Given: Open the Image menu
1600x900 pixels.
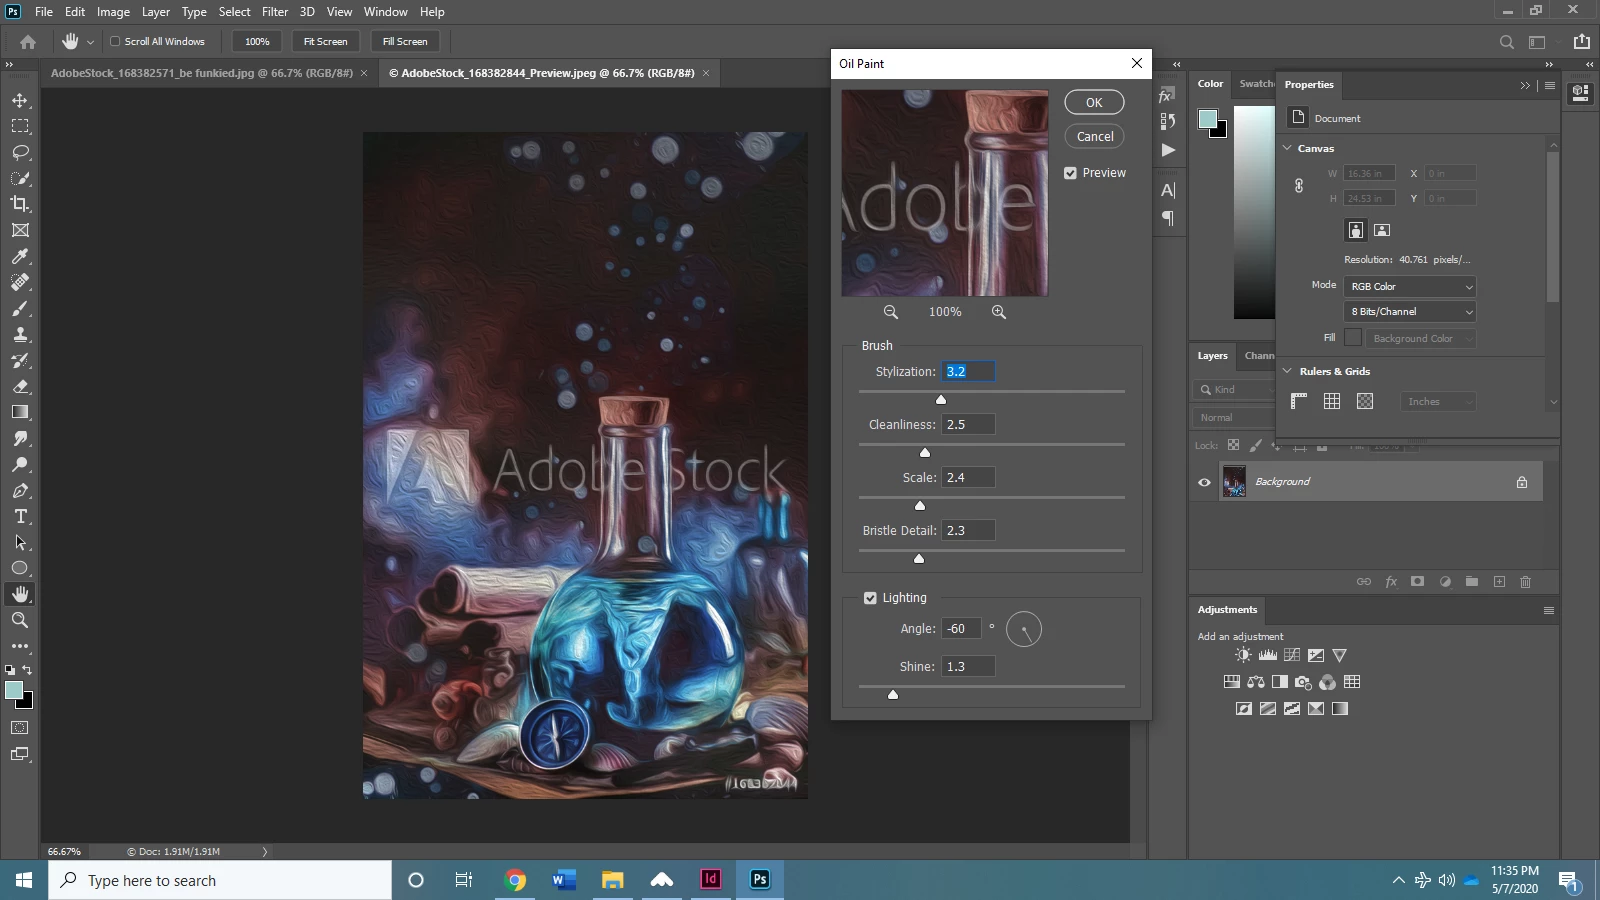Looking at the screenshot, I should pyautogui.click(x=113, y=12).
